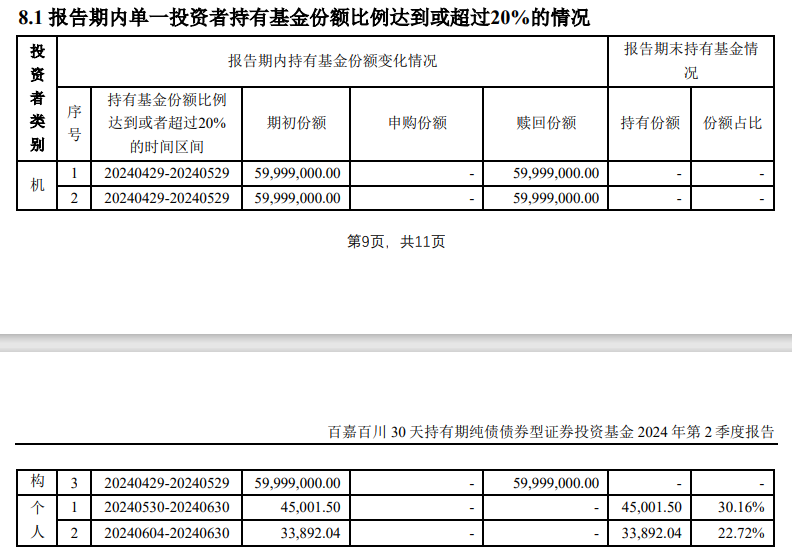Select the 申购份额 column header
Image resolution: width=792 pixels, height=547 pixels.
point(417,123)
